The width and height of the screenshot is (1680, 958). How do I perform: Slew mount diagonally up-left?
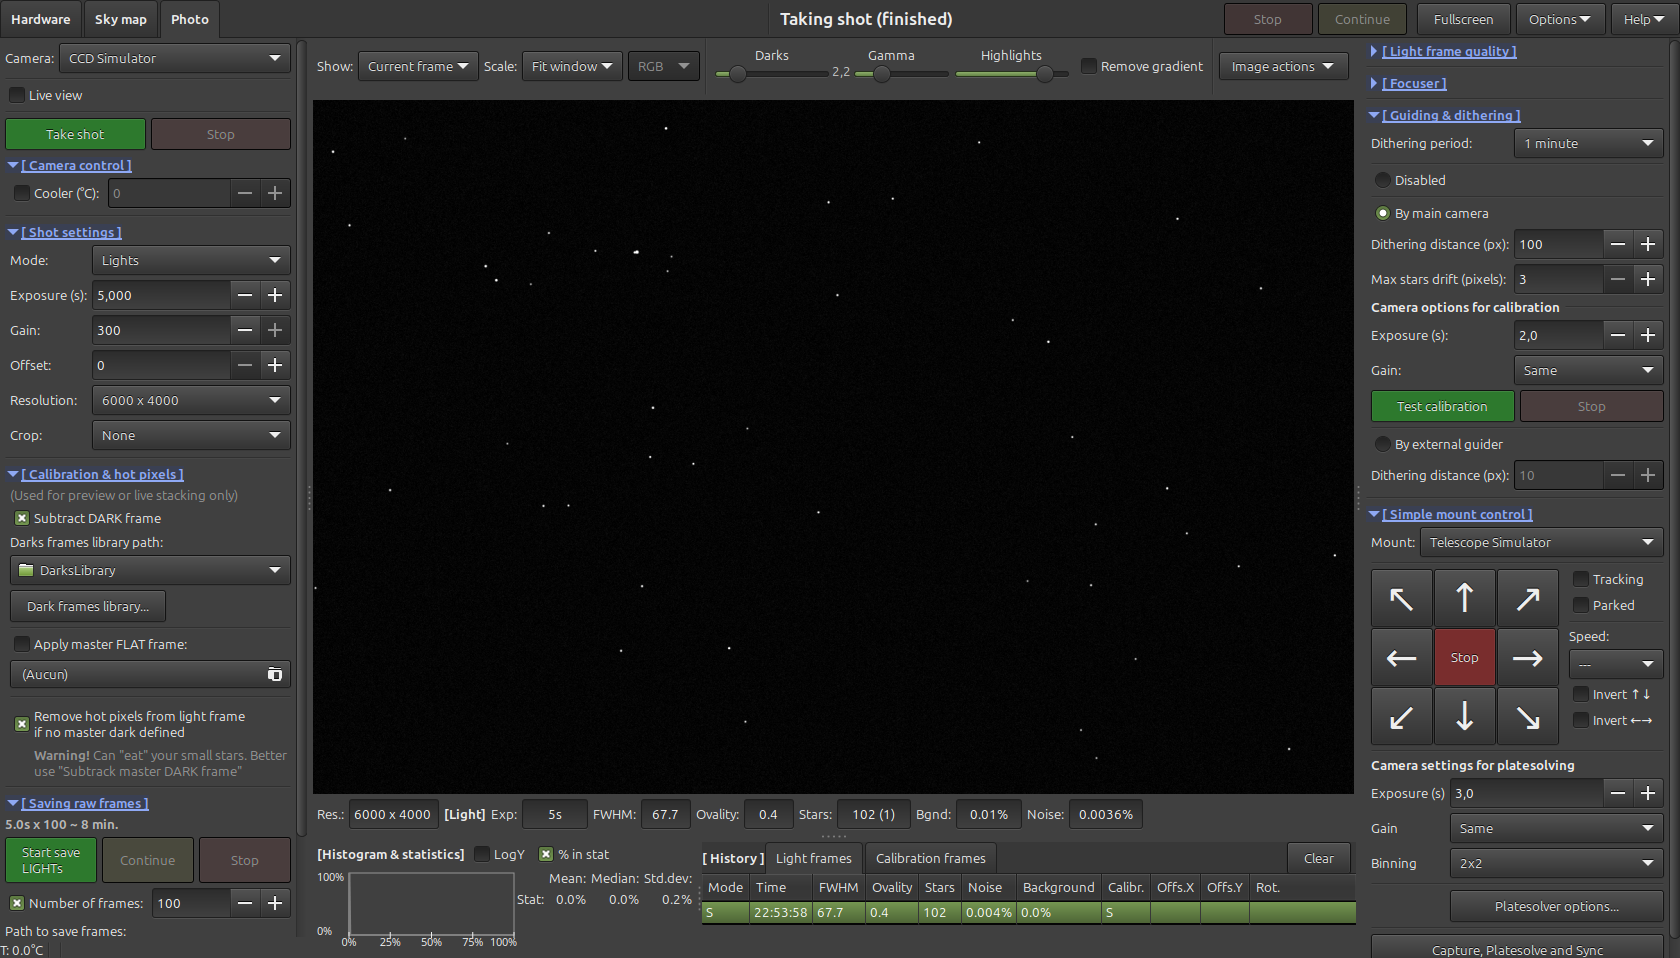pyautogui.click(x=1401, y=598)
